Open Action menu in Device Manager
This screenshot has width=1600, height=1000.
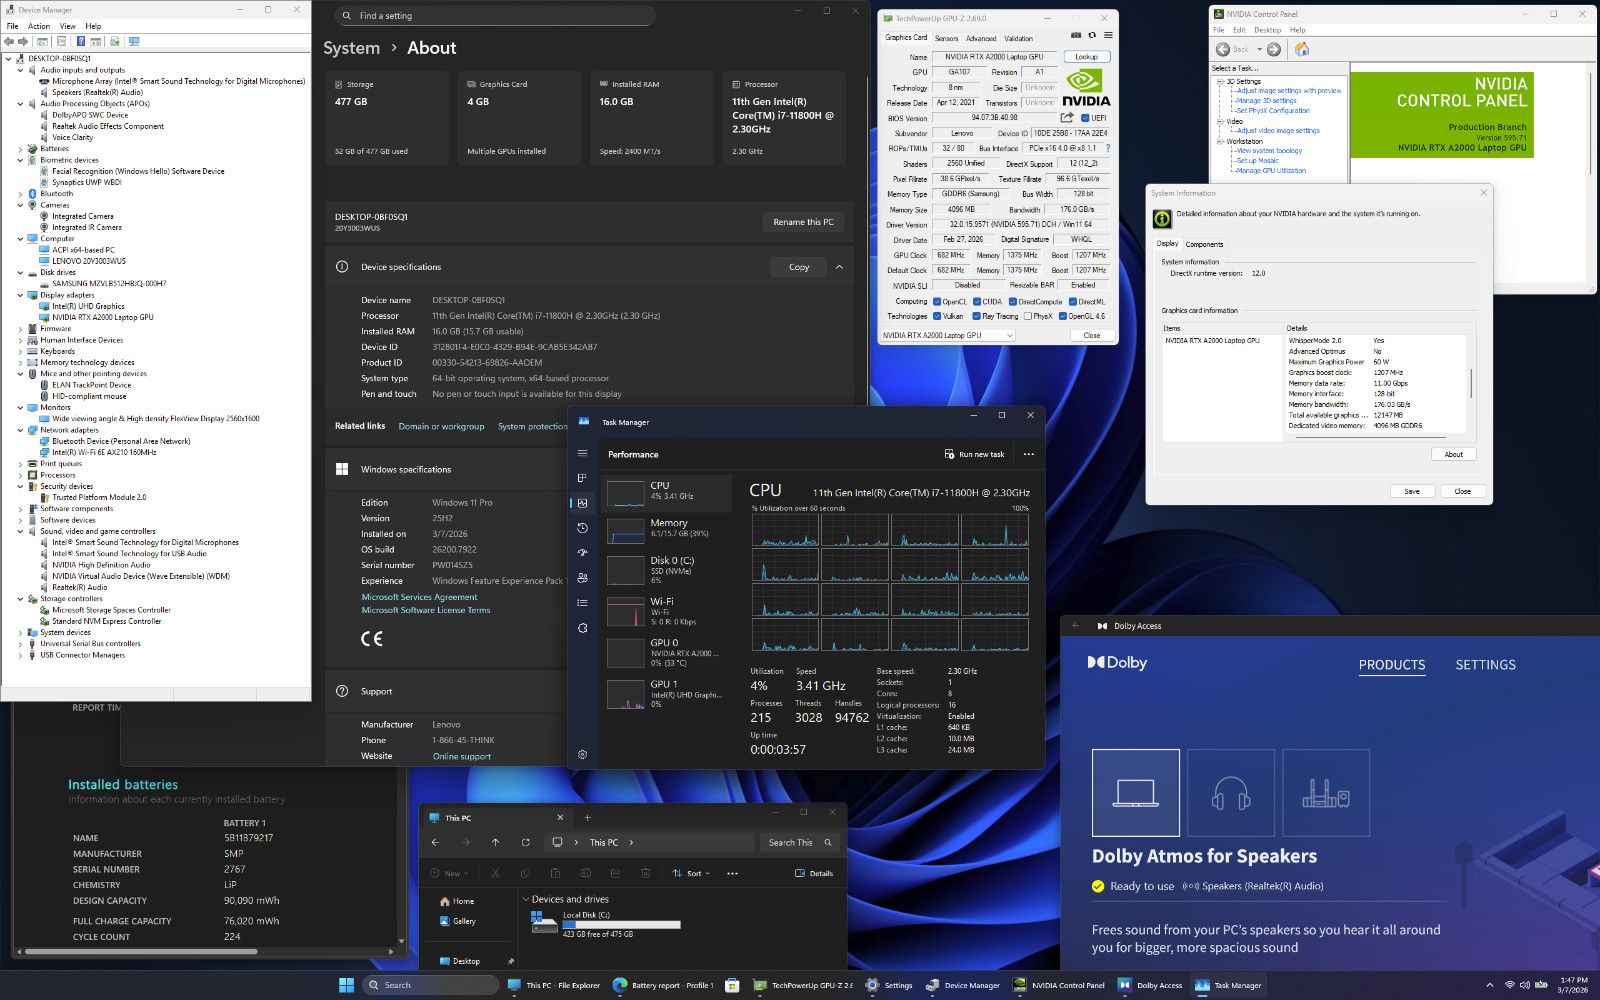click(39, 26)
